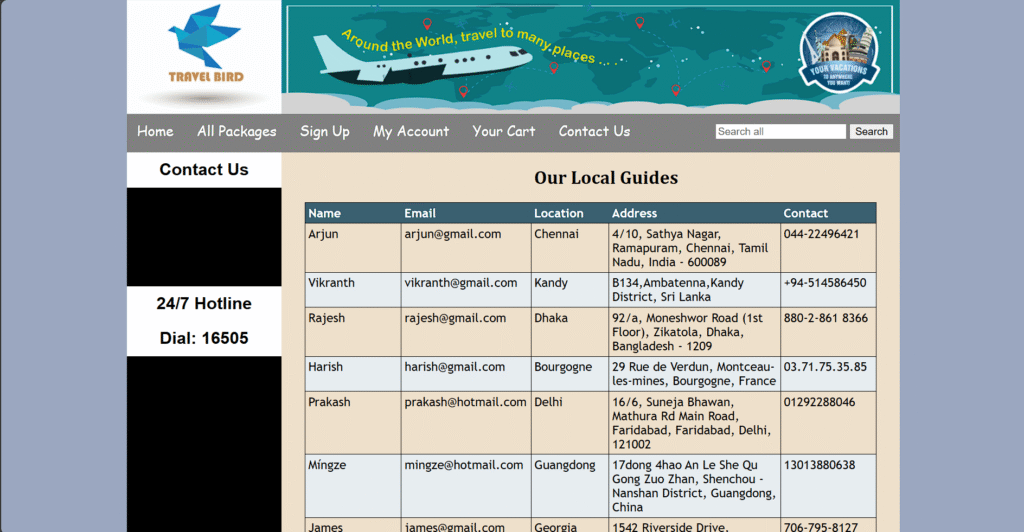Click the airplane banner image

pos(590,57)
